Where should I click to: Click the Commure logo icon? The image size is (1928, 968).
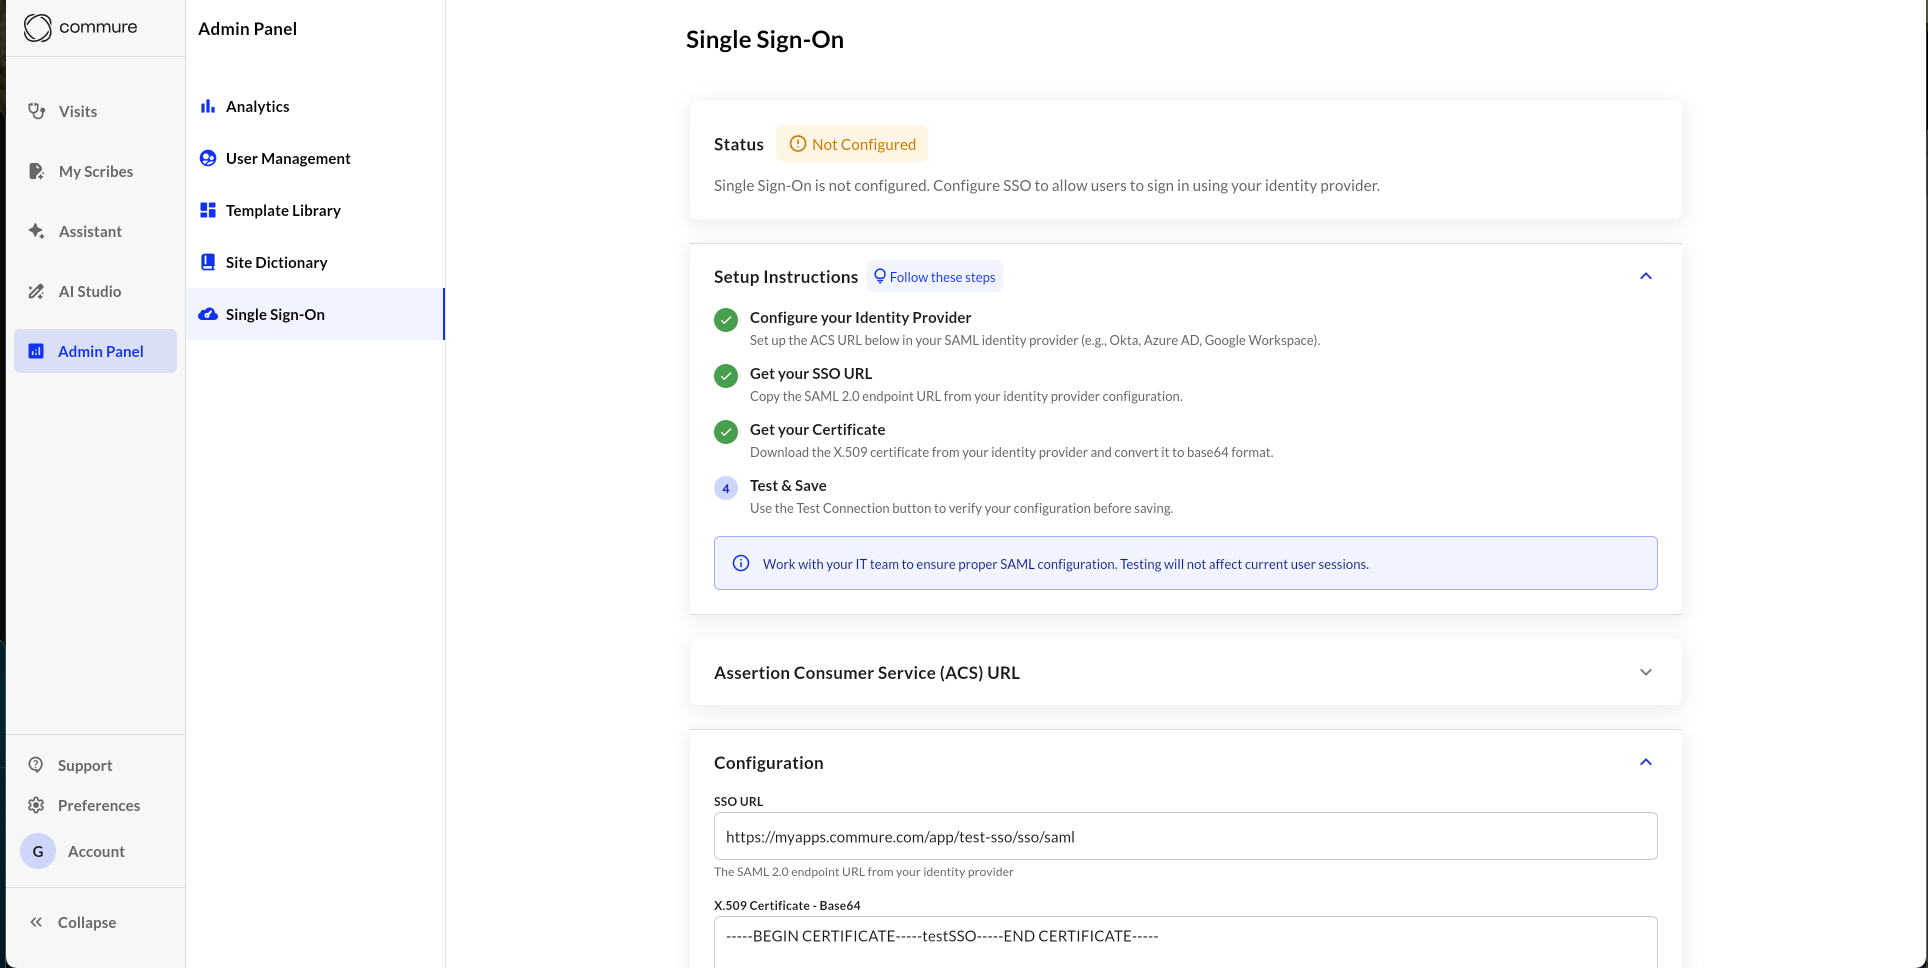click(38, 28)
